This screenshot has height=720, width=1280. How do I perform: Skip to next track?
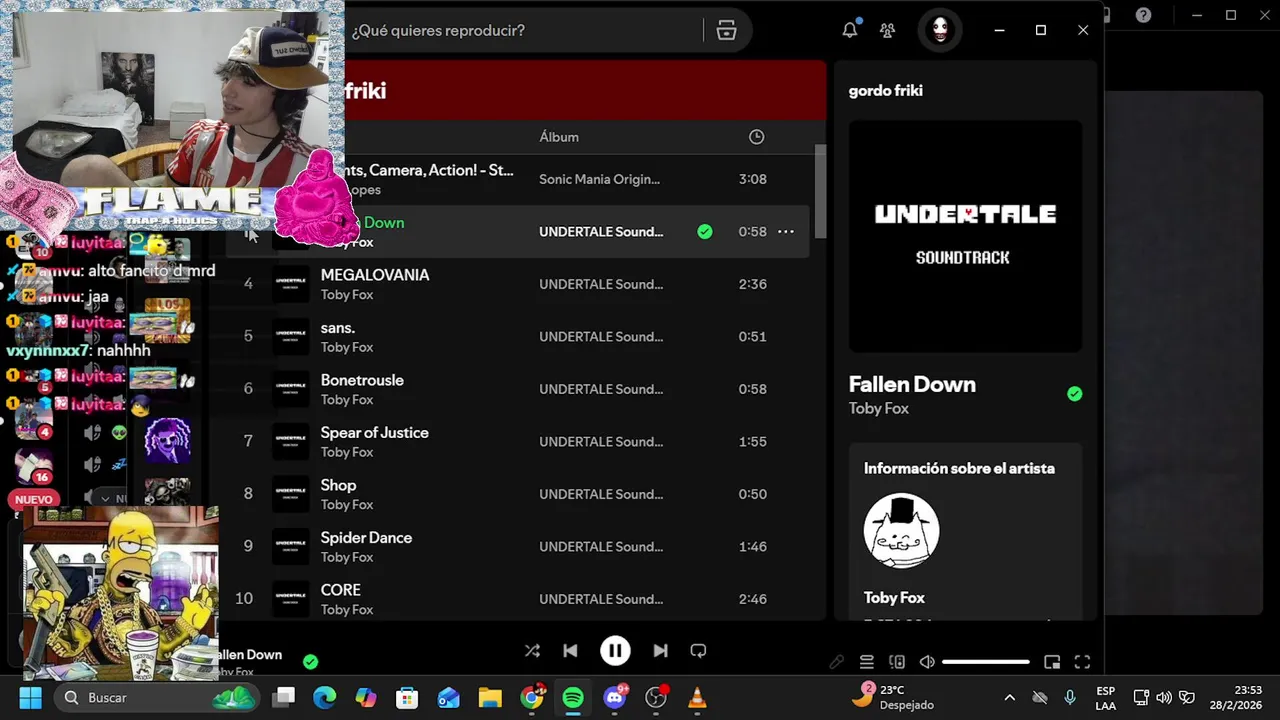pos(660,651)
